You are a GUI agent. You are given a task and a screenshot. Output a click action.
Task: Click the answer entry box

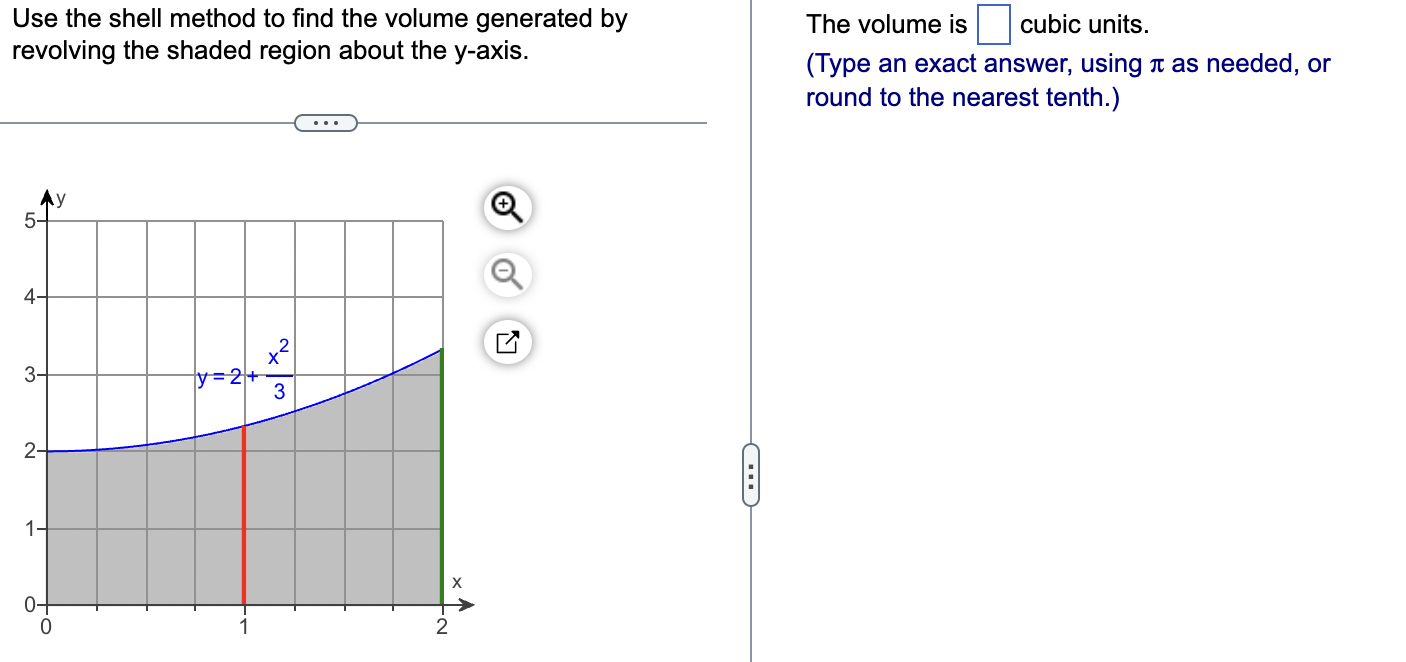pyautogui.click(x=993, y=22)
